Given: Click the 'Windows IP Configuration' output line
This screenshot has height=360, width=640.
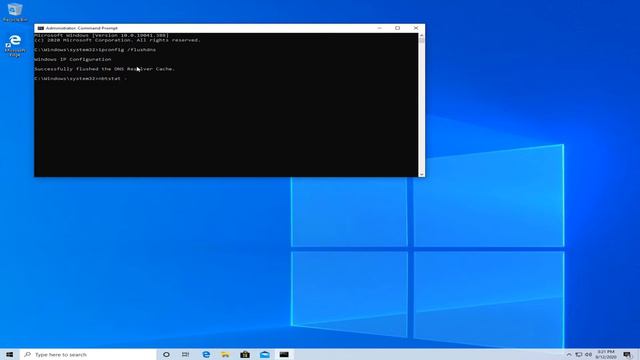Looking at the screenshot, I should point(73,59).
